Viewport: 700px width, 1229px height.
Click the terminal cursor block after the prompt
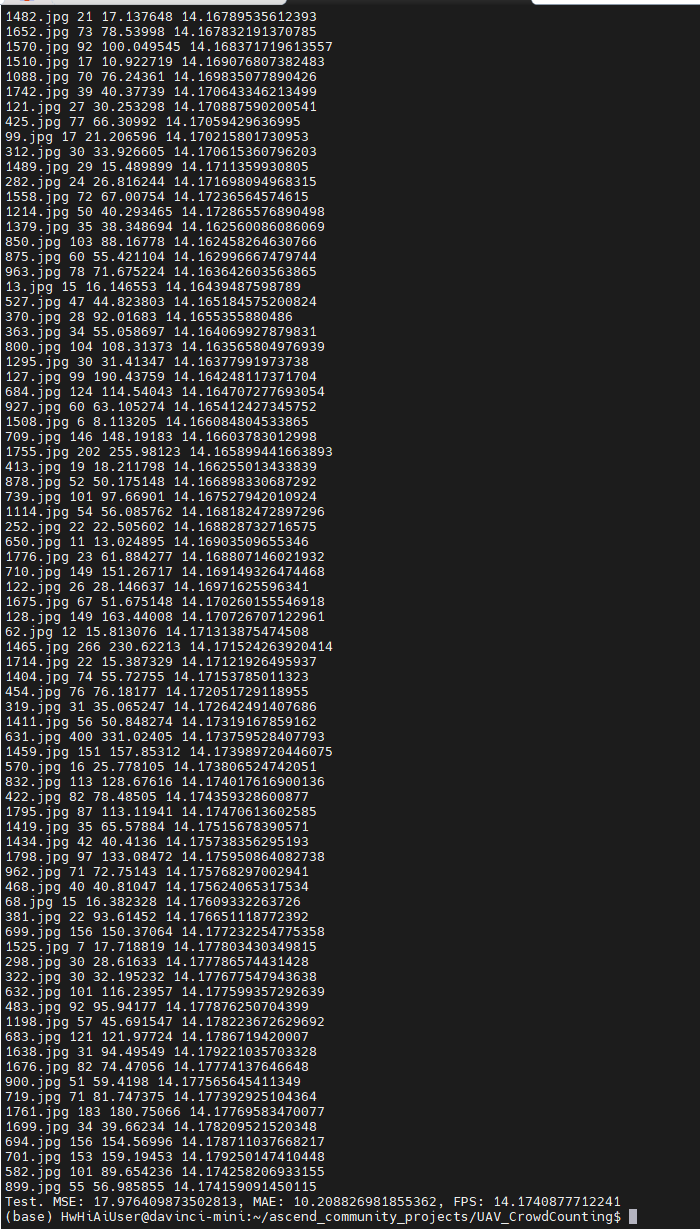click(633, 1216)
